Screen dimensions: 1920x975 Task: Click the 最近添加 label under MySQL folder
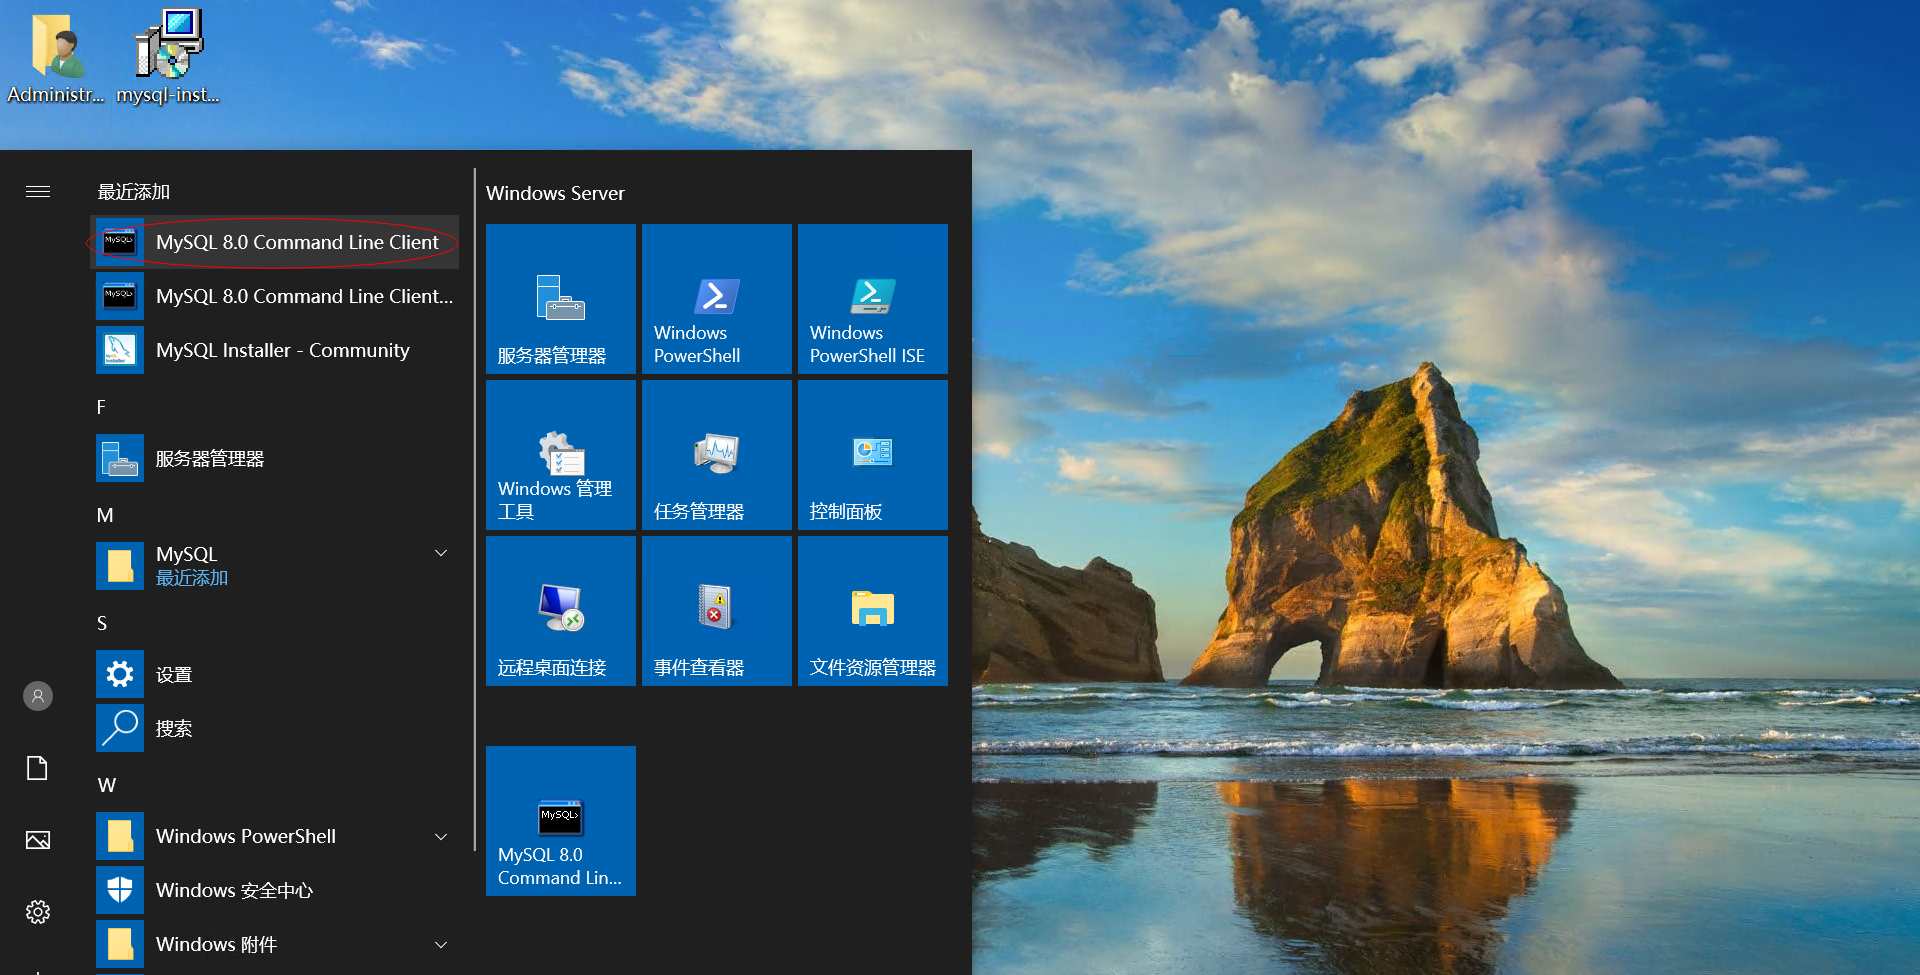click(x=192, y=578)
